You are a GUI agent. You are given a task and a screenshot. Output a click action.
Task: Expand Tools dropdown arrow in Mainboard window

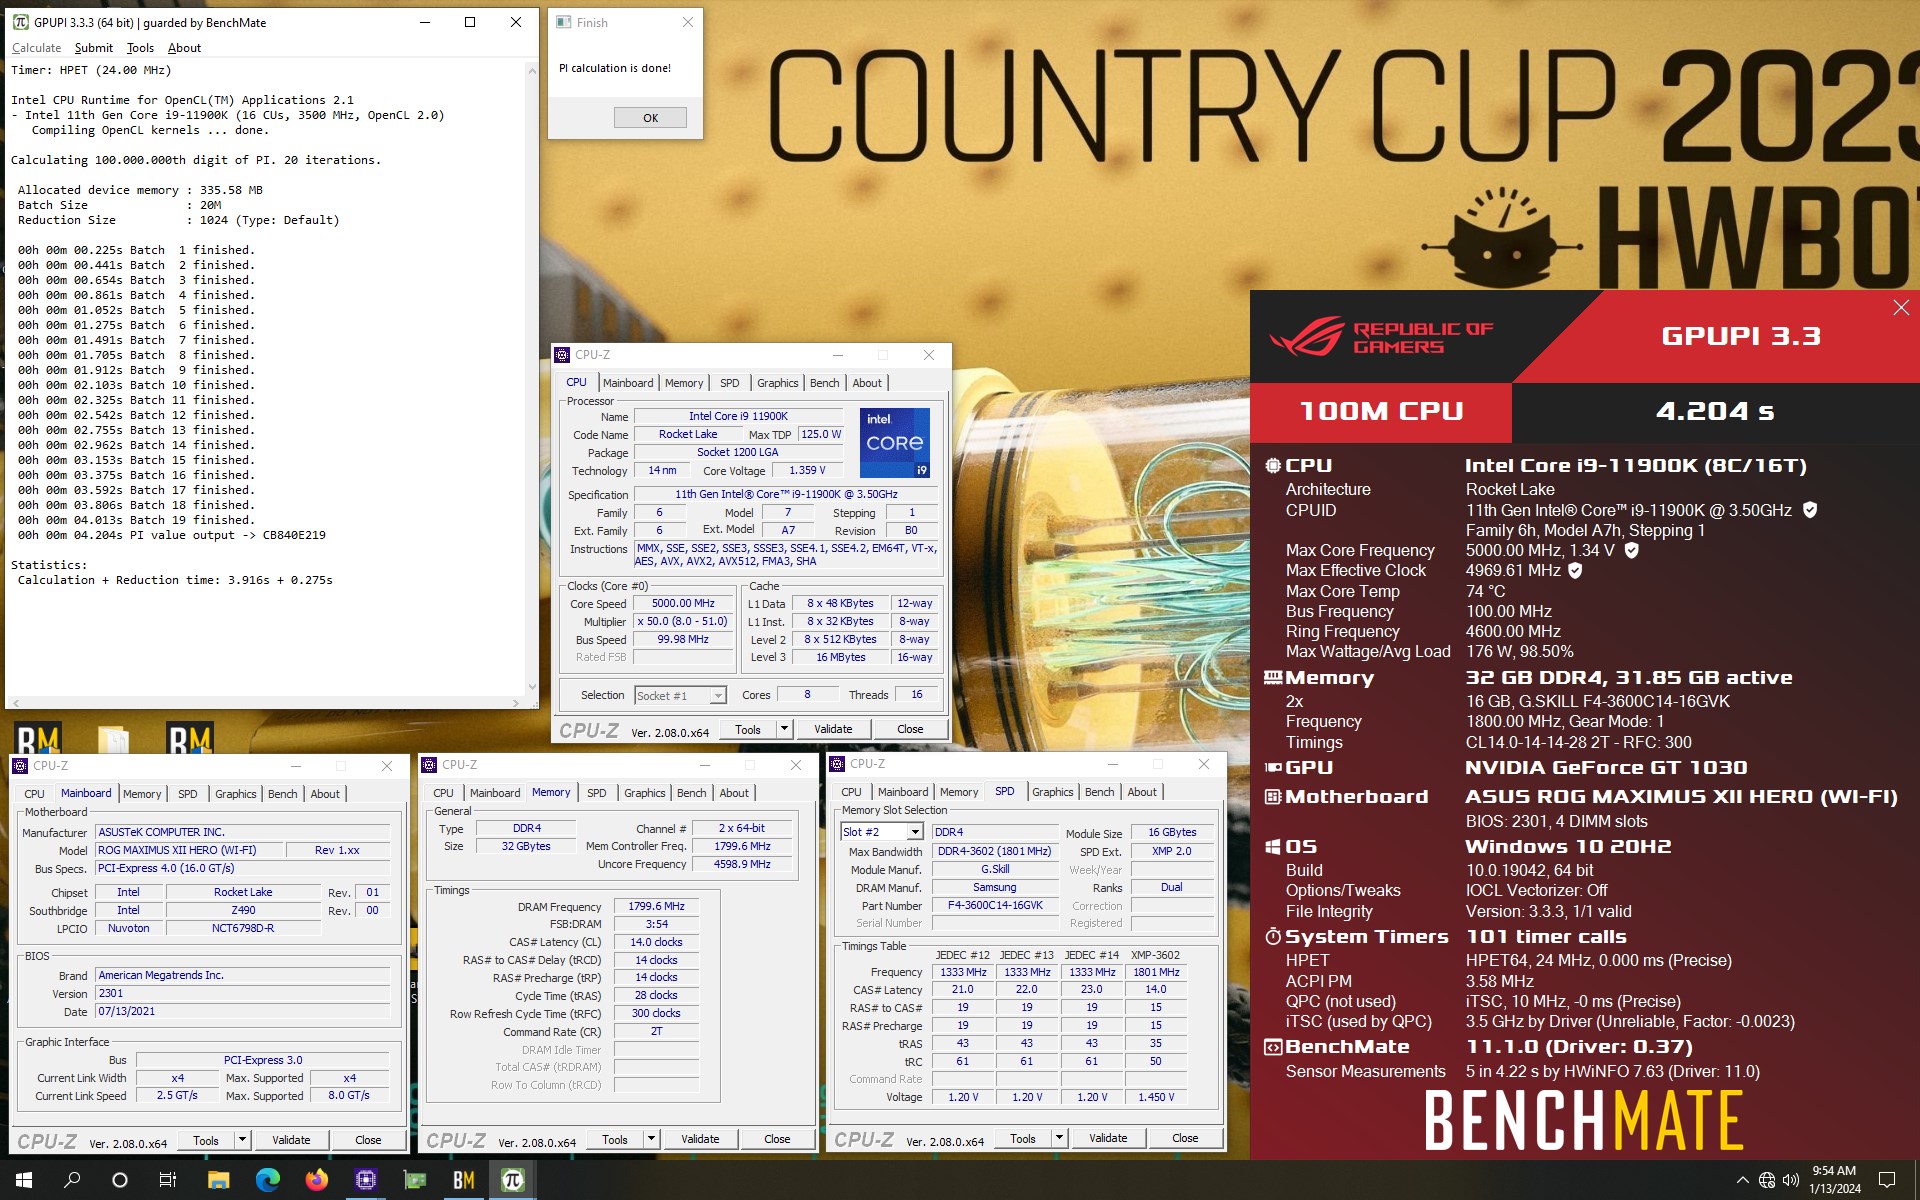click(x=242, y=1140)
